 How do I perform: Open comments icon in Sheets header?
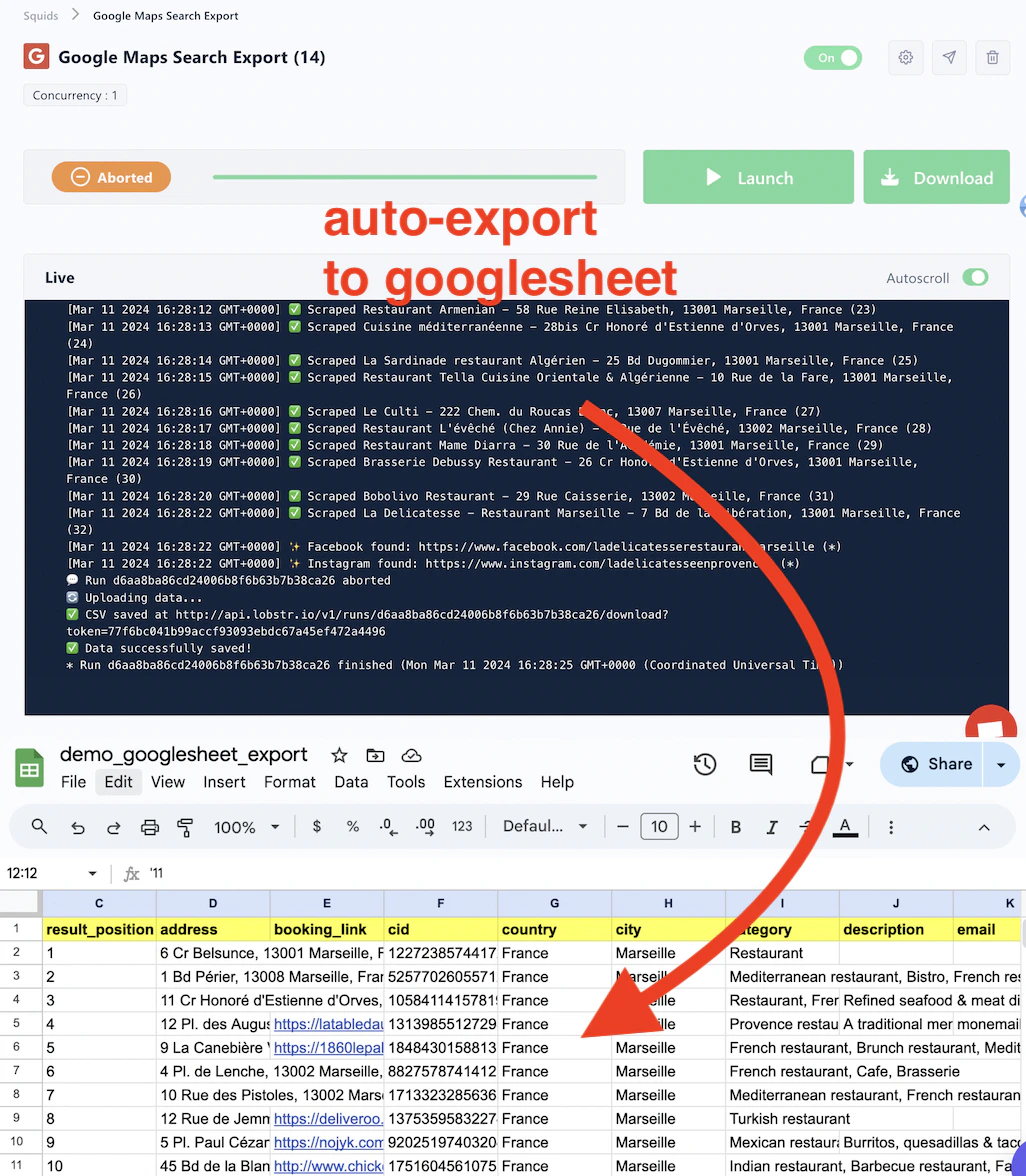(x=760, y=764)
